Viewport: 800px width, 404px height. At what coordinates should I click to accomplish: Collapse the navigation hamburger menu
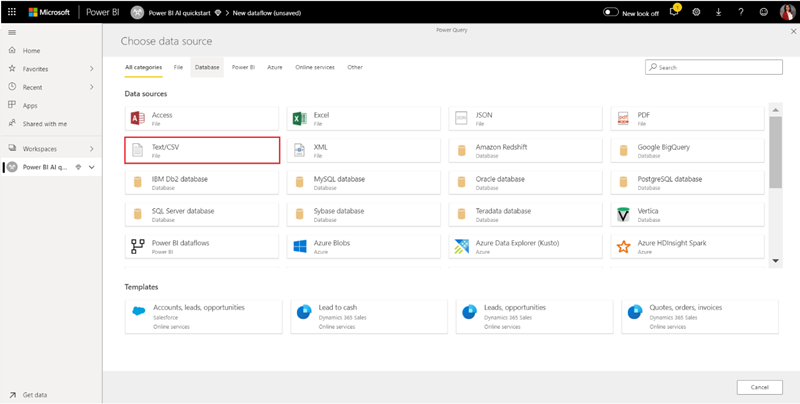(12, 33)
